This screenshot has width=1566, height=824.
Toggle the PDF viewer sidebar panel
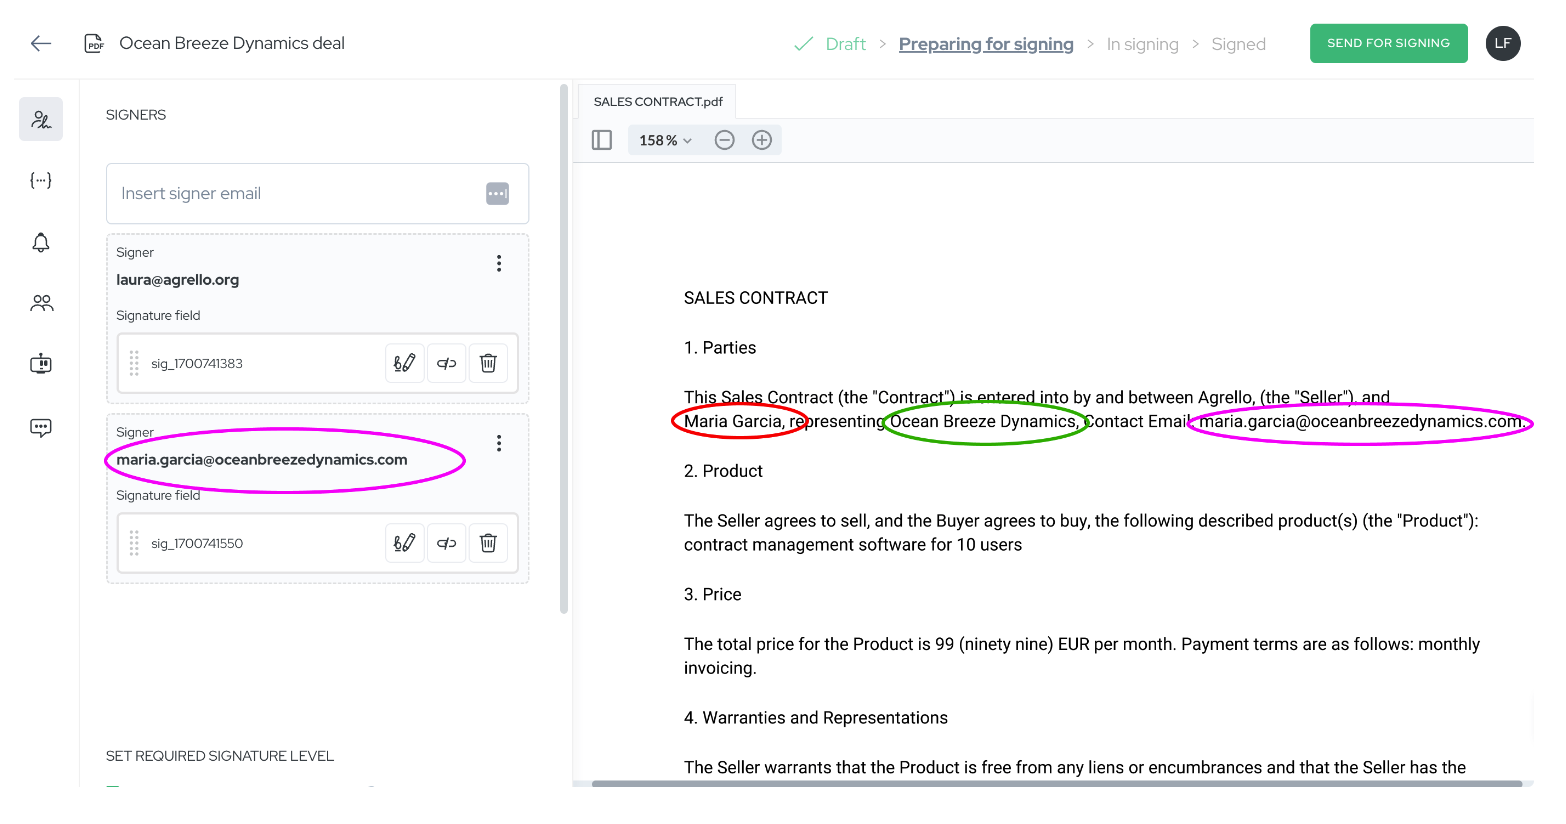602,140
